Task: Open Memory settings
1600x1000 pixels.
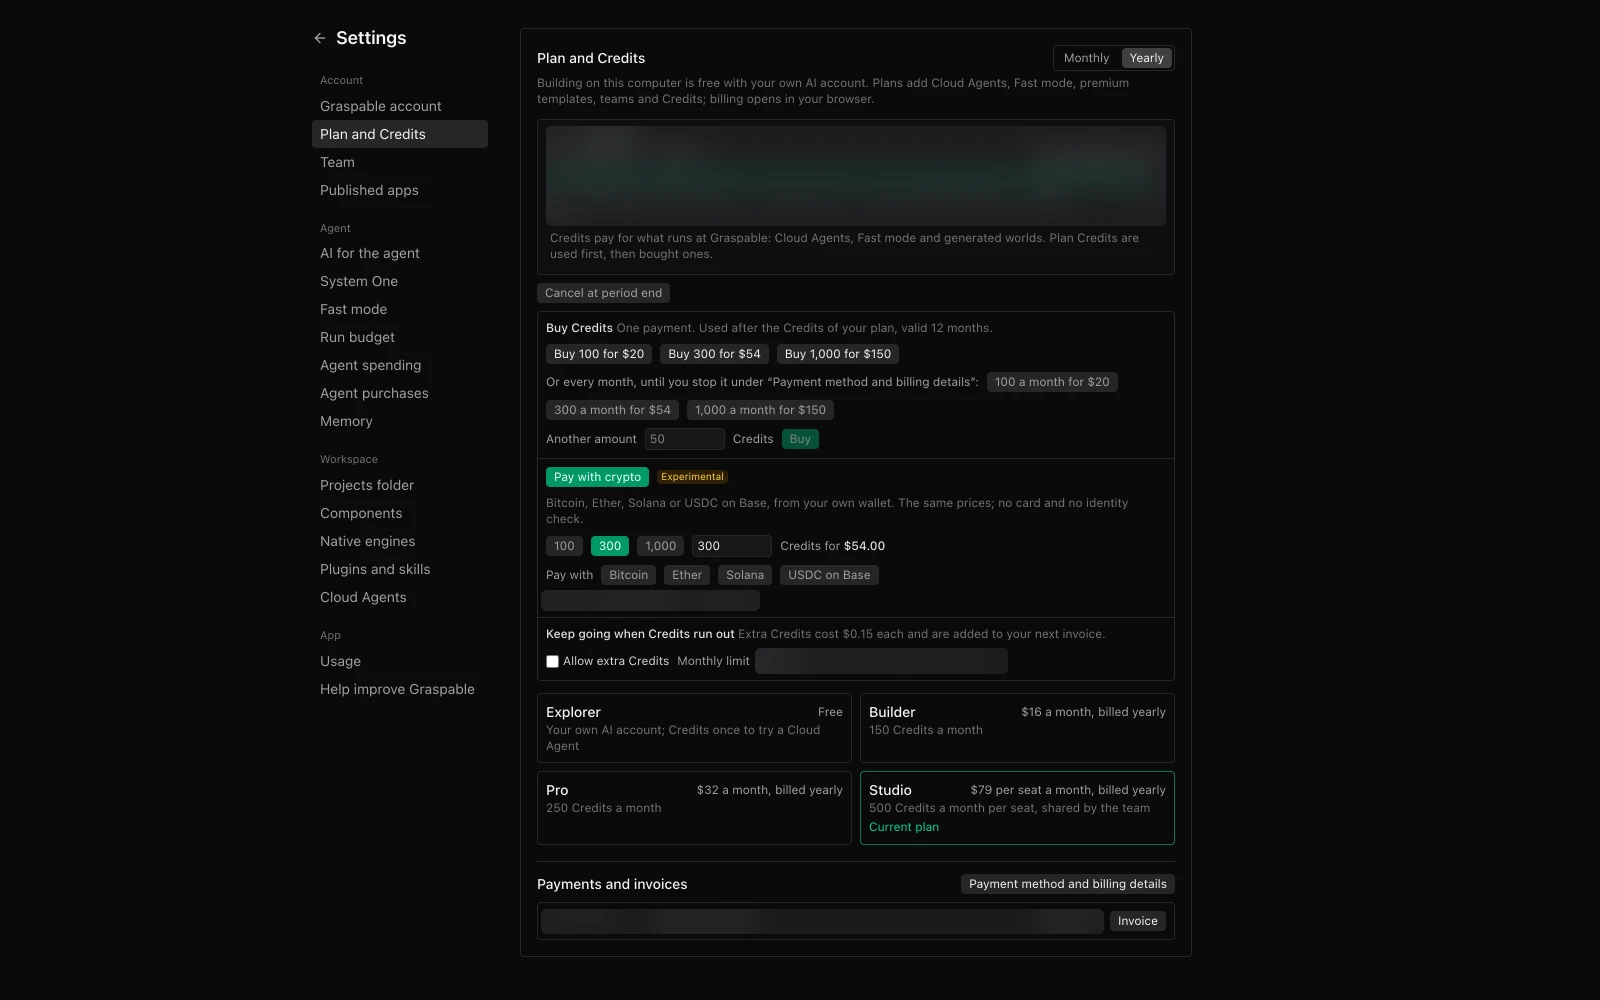Action: tap(400, 421)
